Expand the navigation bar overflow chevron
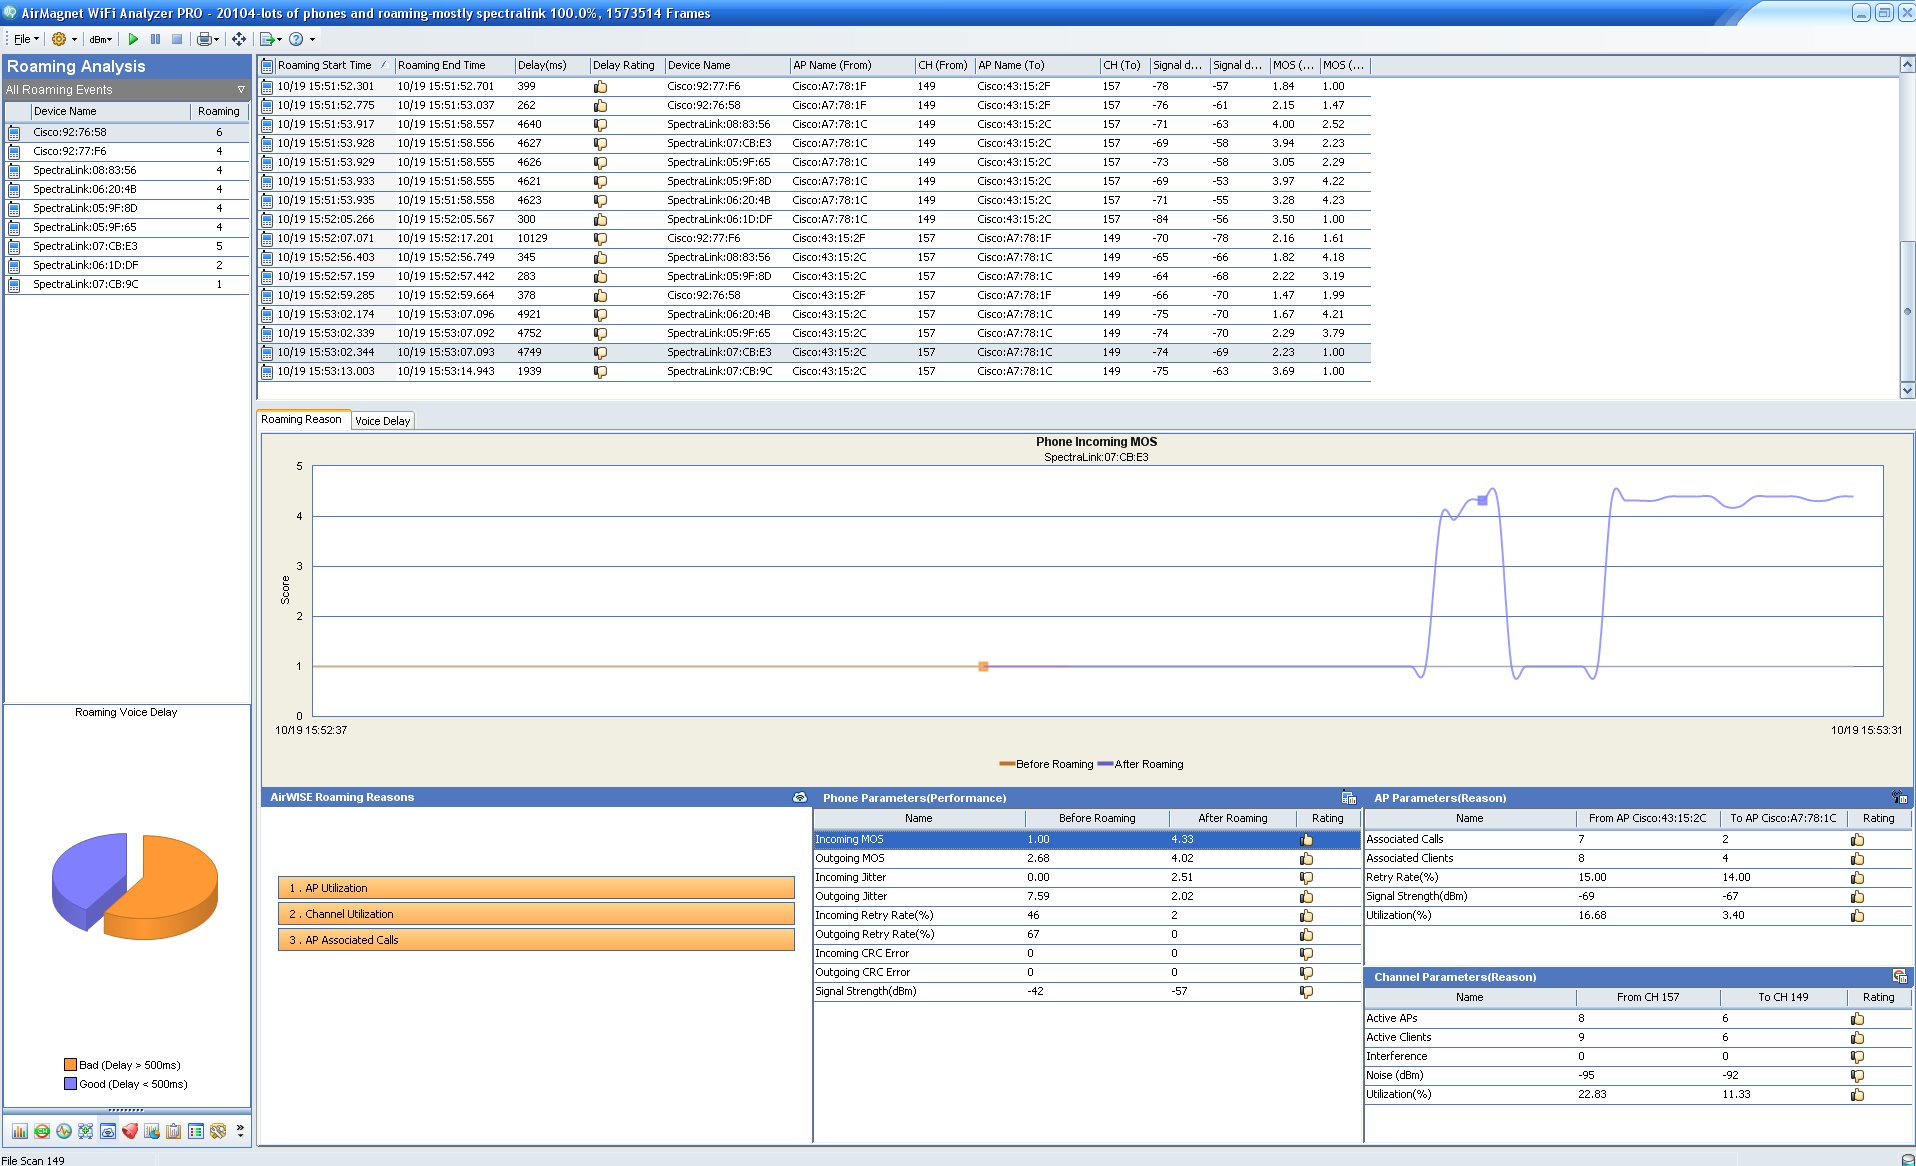The width and height of the screenshot is (1916, 1166). pos(240,1131)
